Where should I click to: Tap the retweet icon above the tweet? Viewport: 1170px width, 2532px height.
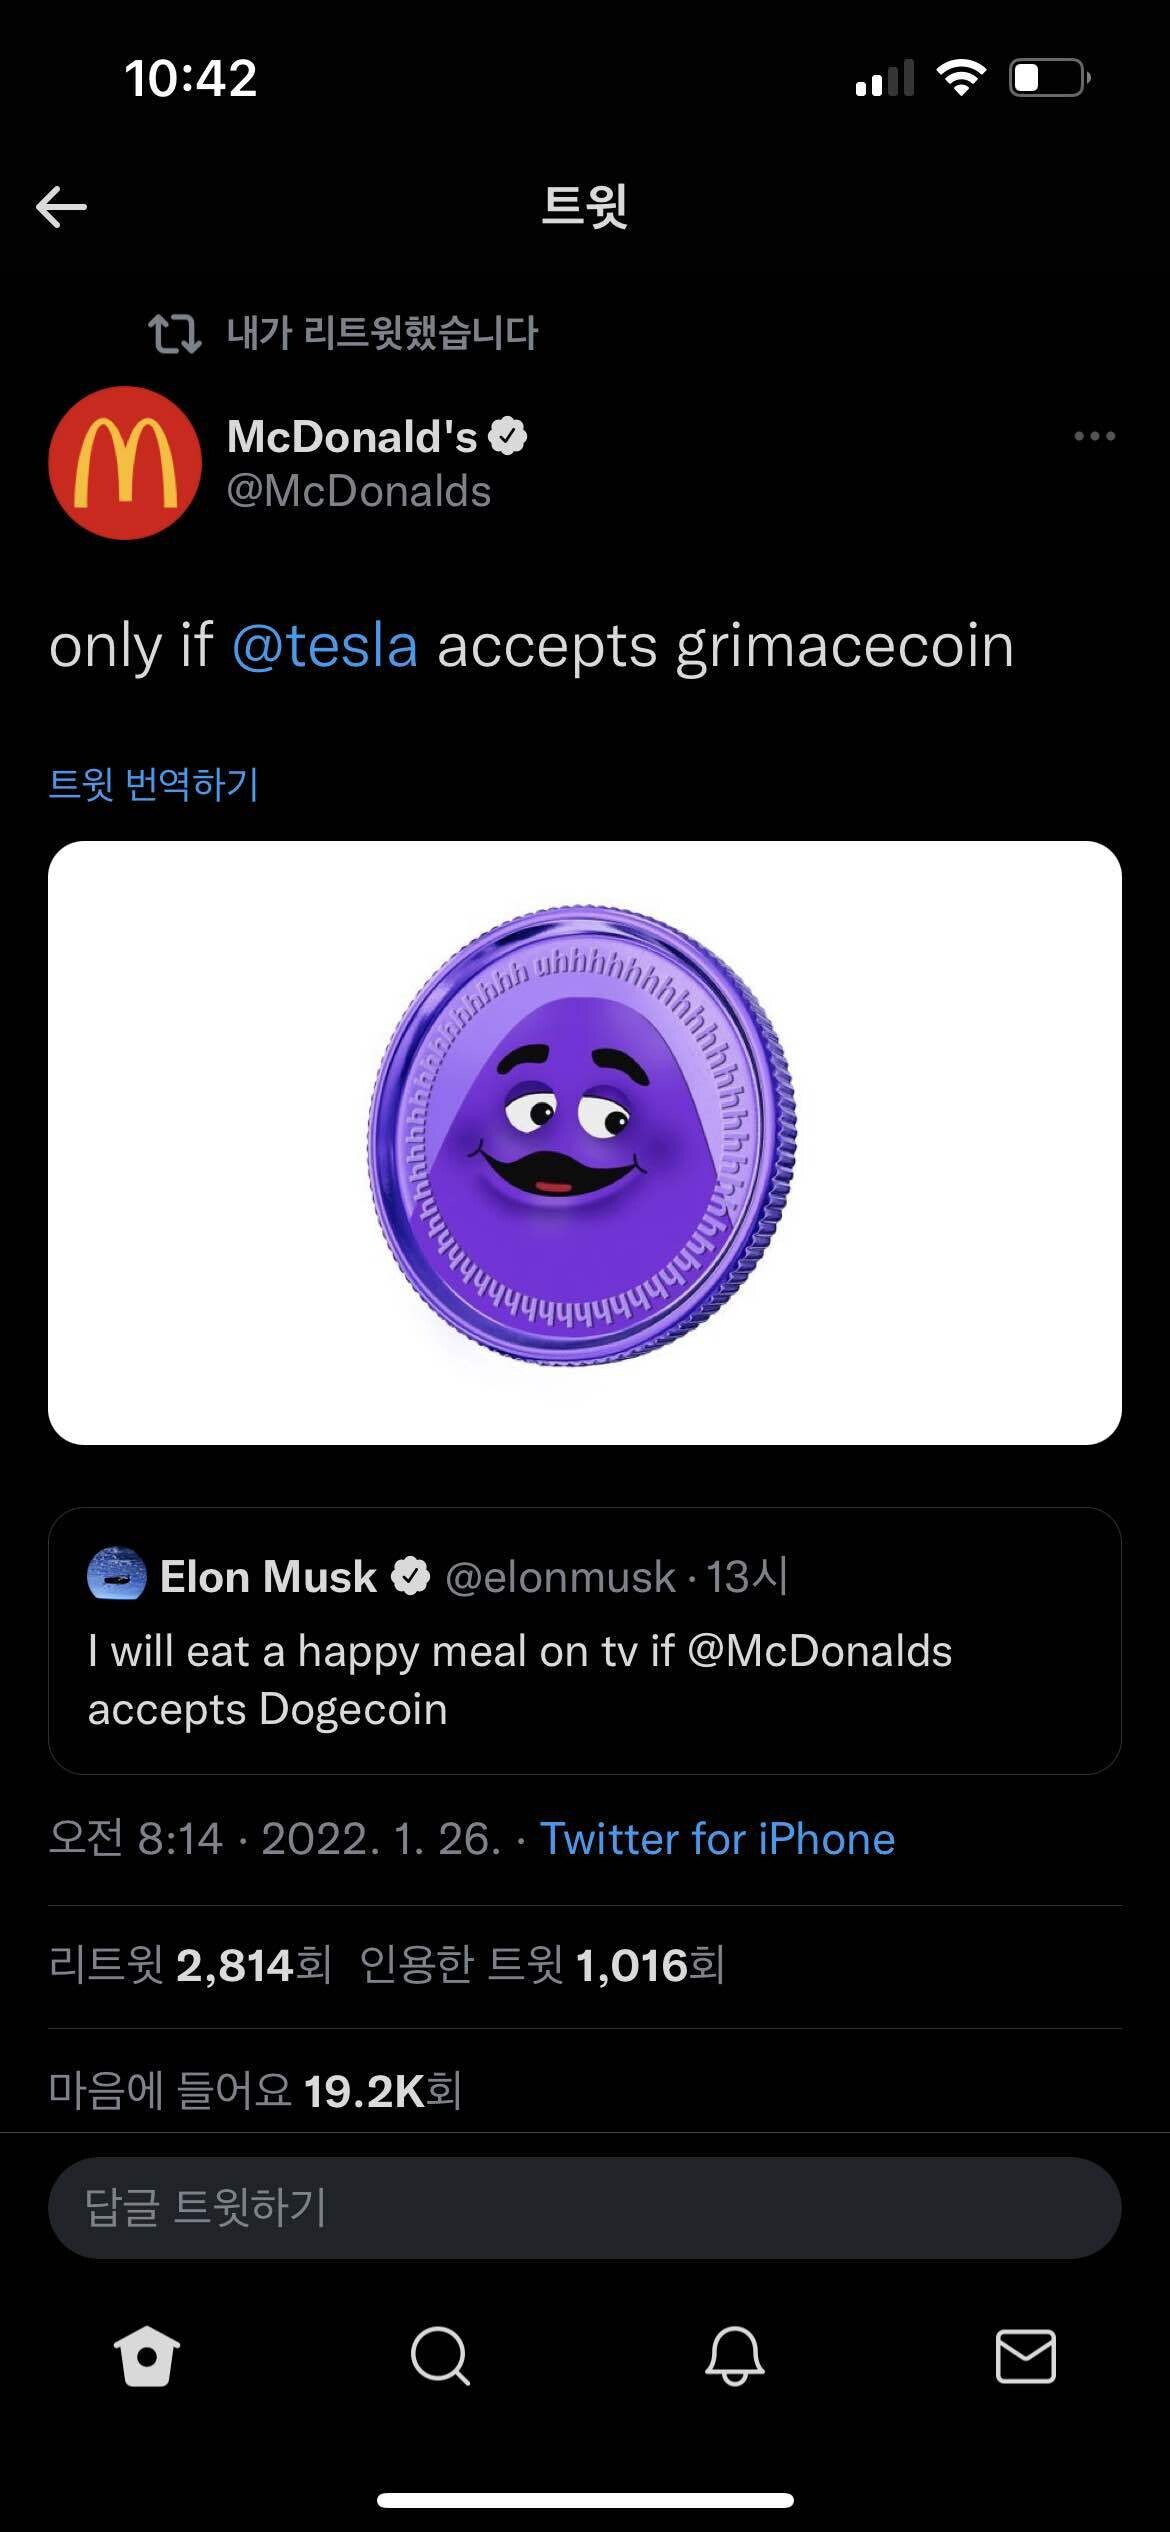tap(174, 334)
